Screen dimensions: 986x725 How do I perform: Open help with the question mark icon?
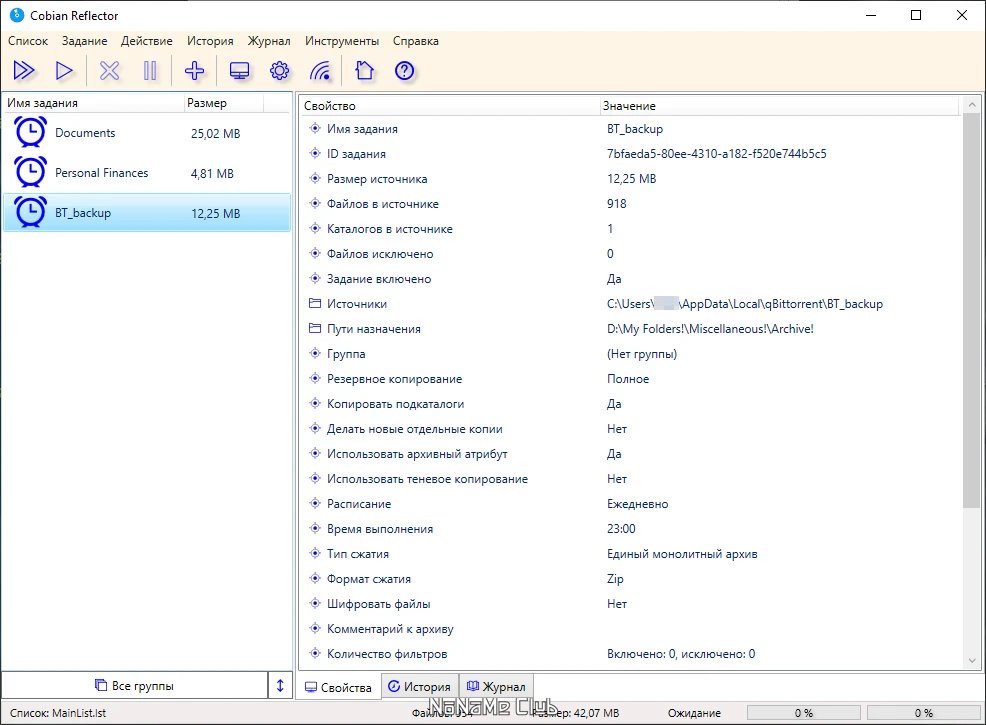click(405, 71)
